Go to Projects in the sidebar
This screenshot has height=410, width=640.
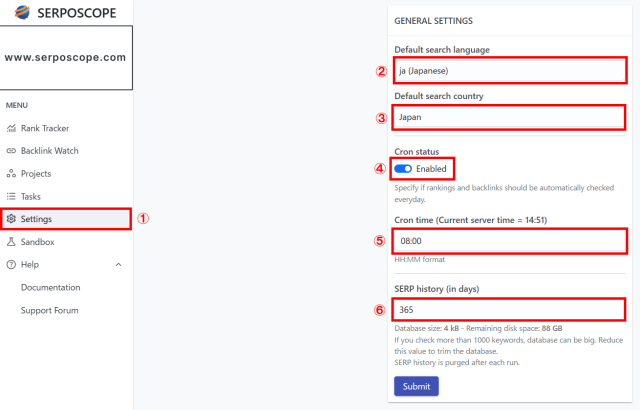pos(38,174)
